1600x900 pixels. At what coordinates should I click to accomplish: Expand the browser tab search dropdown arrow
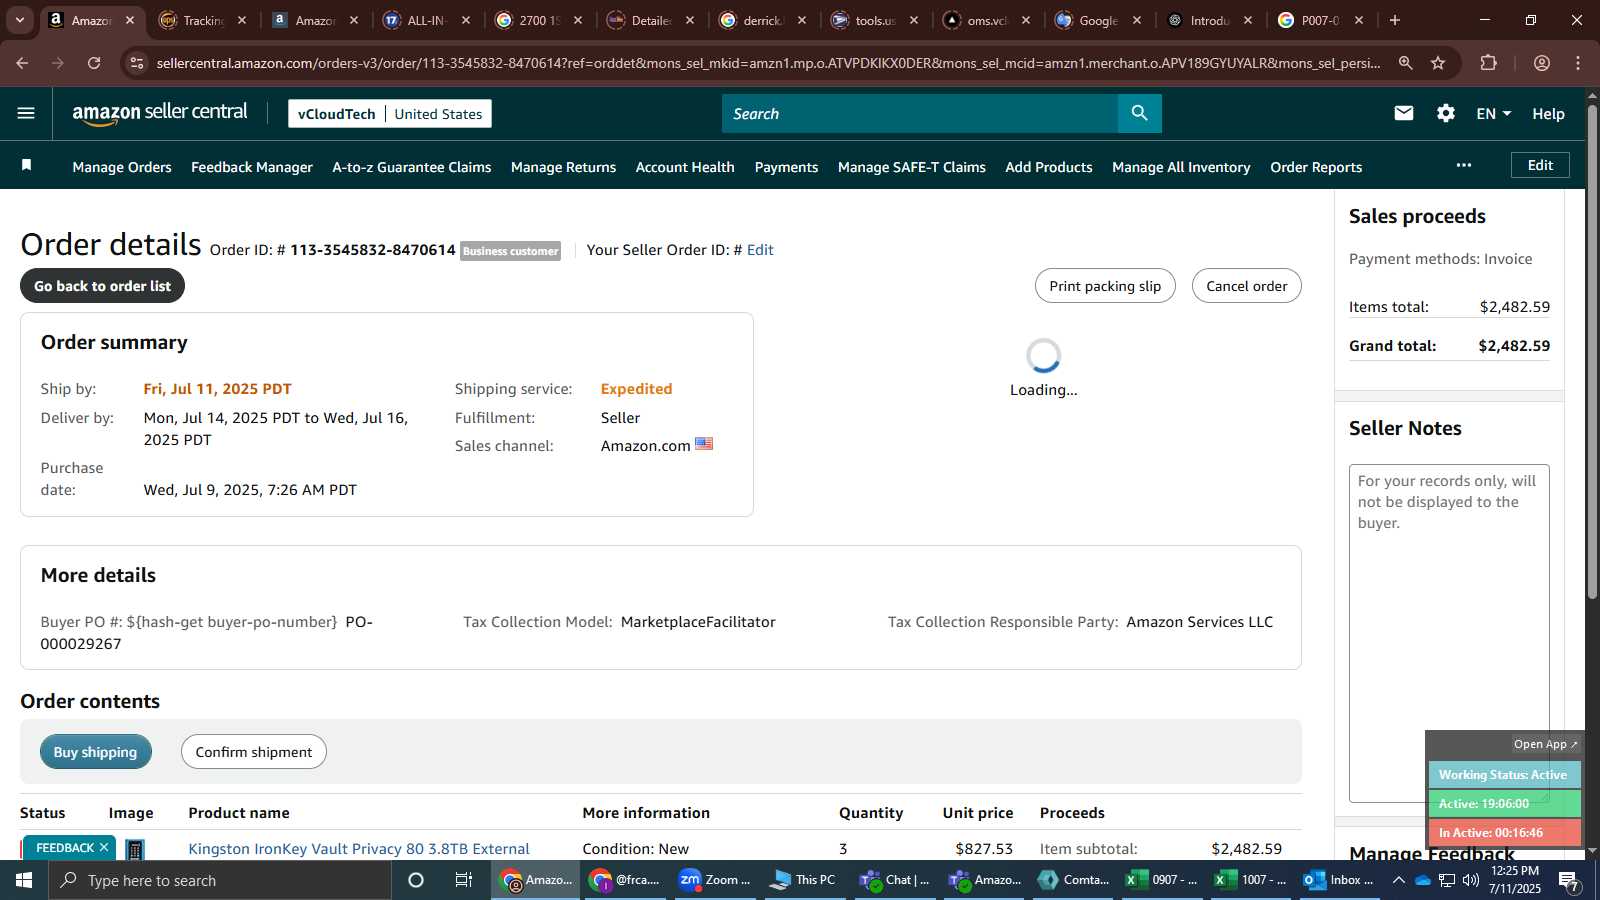[19, 20]
